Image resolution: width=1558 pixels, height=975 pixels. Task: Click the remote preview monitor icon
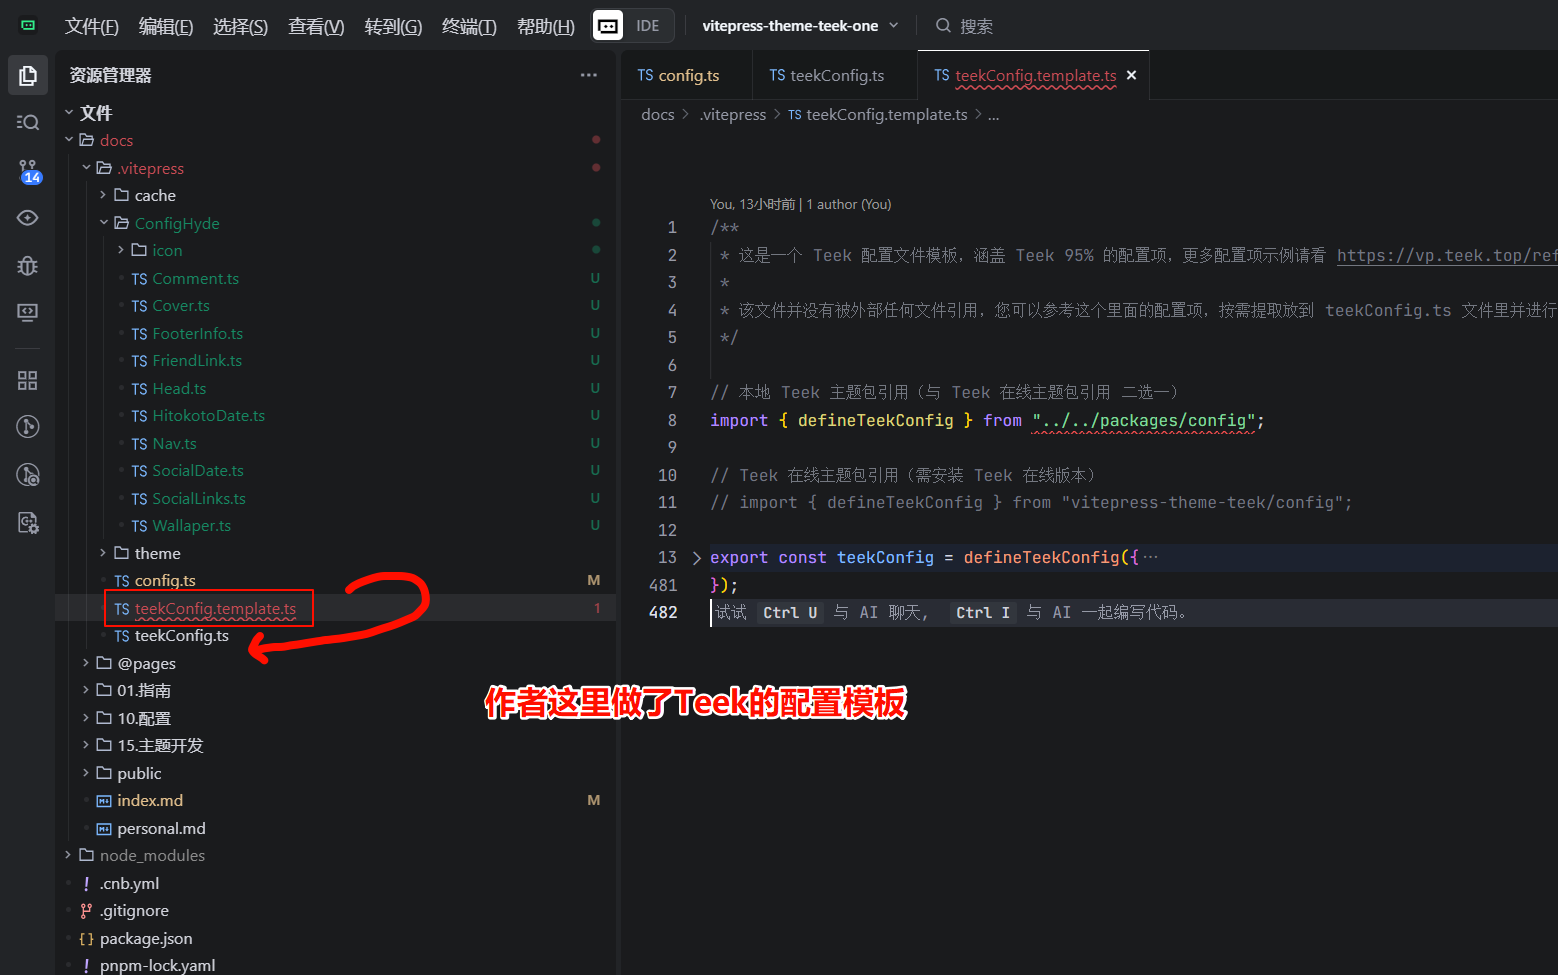tap(28, 313)
